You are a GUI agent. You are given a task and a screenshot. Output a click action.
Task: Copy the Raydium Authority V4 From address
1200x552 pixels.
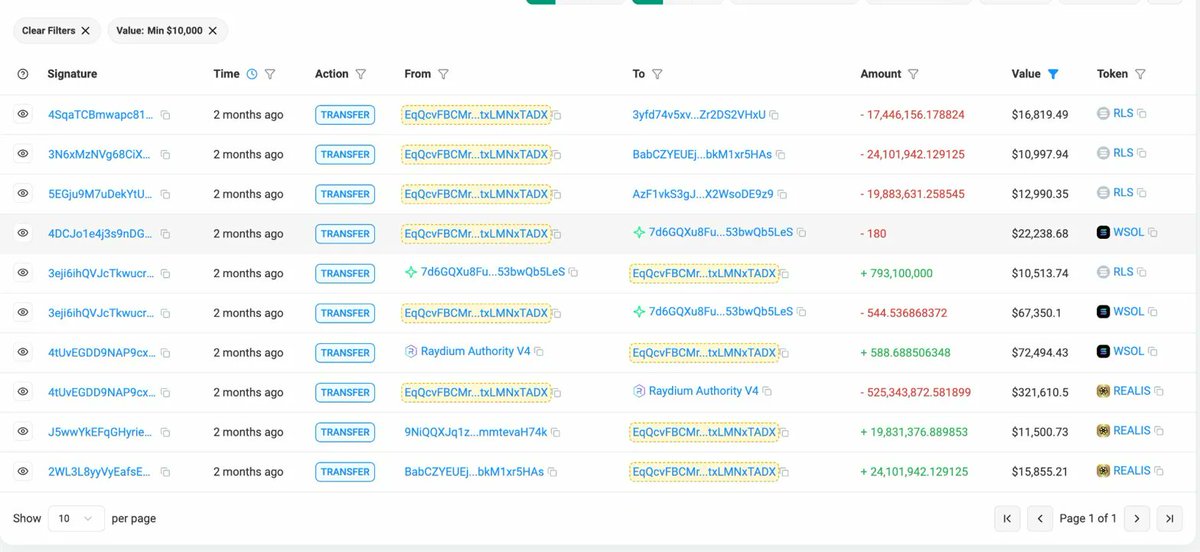[539, 352]
